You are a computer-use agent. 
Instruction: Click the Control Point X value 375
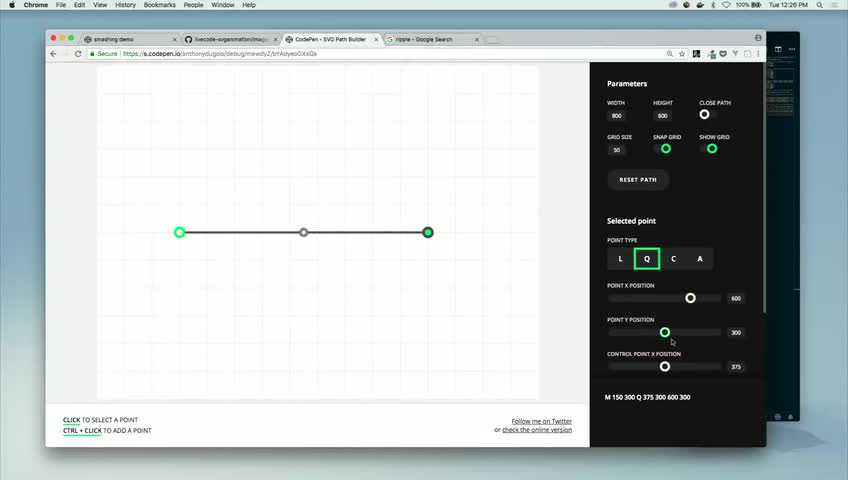736,366
